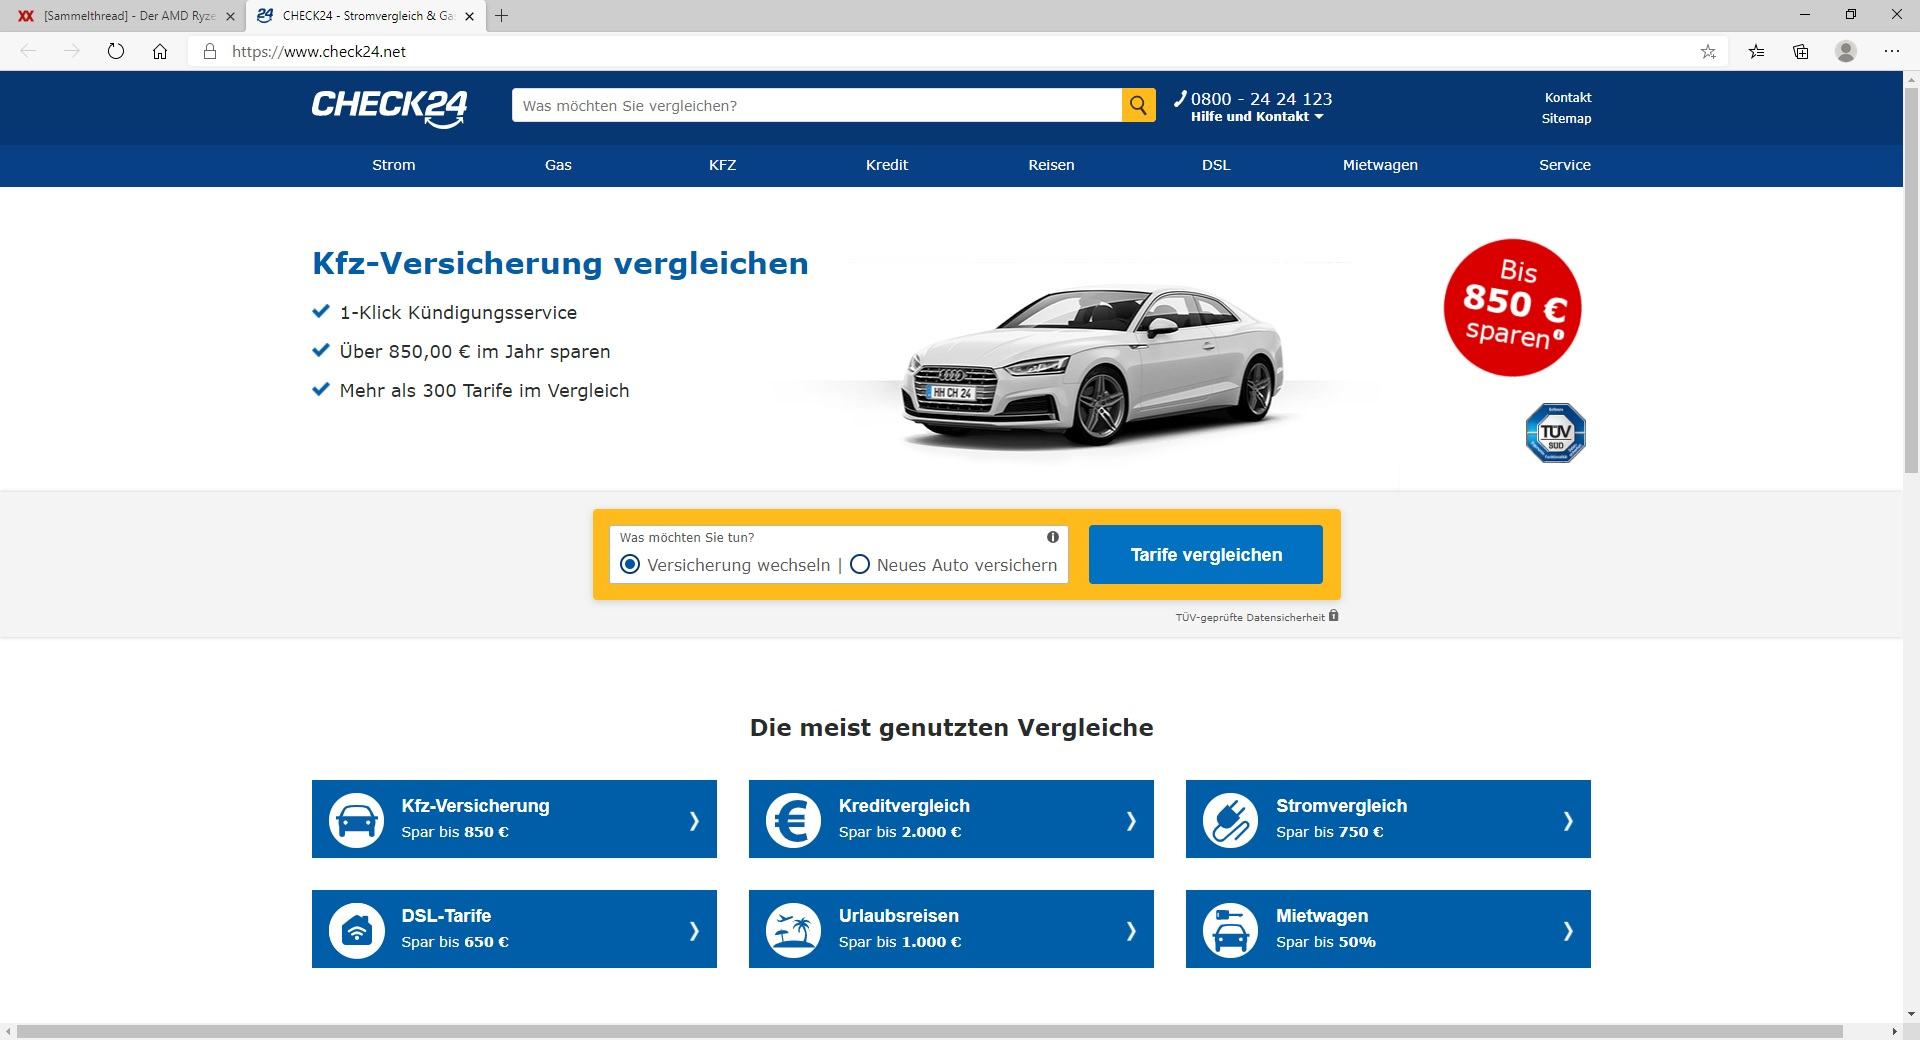Open the Strom navigation item
The width and height of the screenshot is (1920, 1040).
(x=393, y=165)
